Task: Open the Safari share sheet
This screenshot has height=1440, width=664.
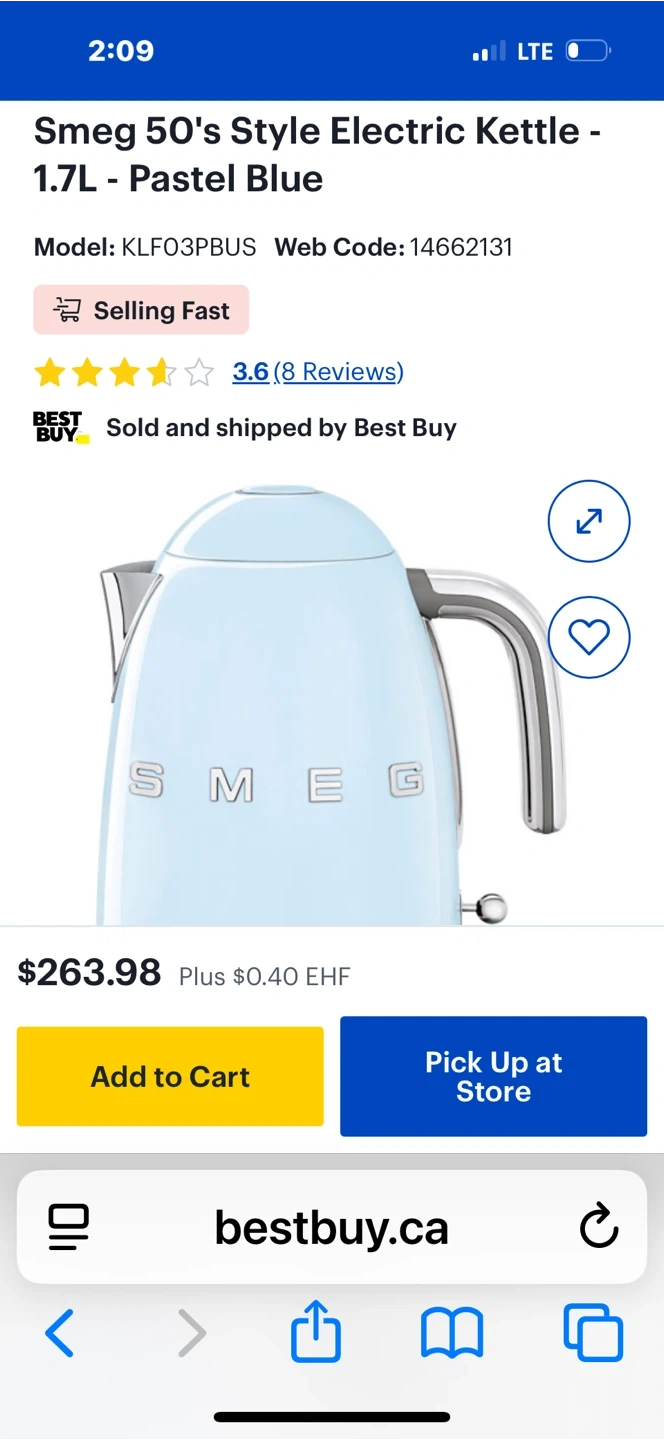Action: (316, 1331)
